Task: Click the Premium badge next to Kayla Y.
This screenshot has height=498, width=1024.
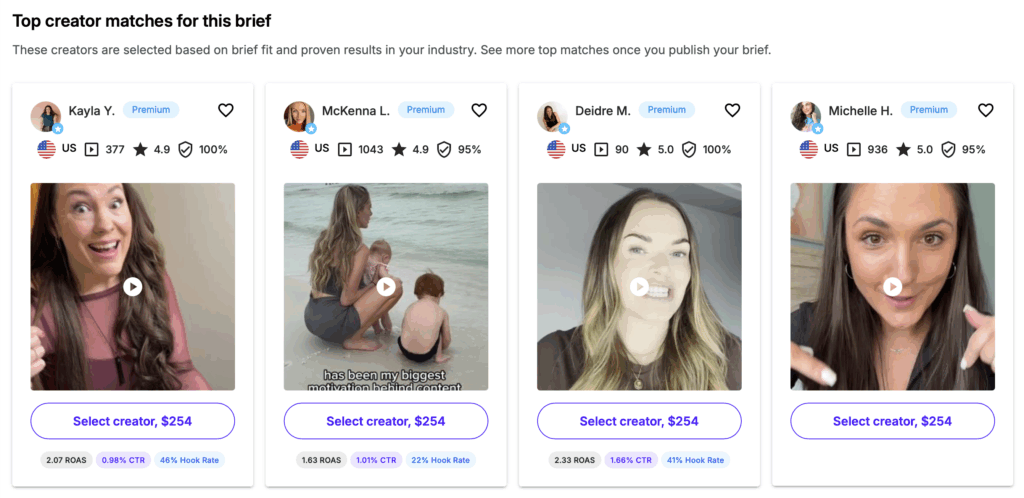Action: click(151, 110)
